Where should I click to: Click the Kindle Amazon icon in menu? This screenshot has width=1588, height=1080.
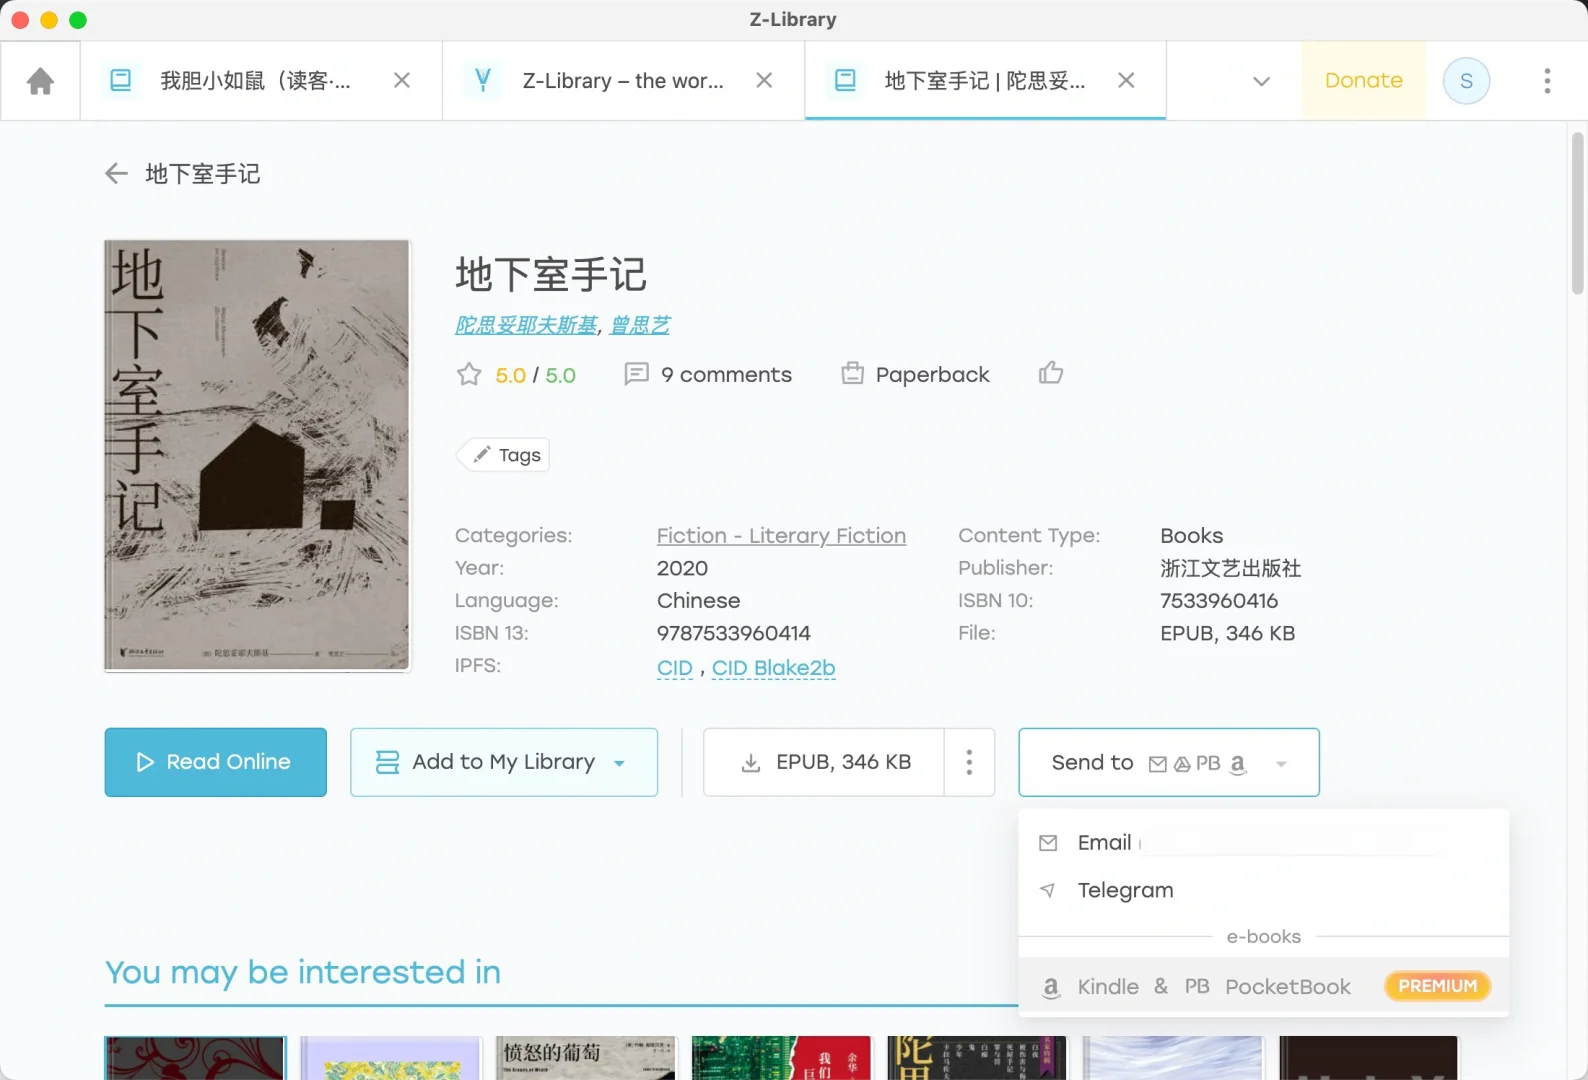(1050, 988)
